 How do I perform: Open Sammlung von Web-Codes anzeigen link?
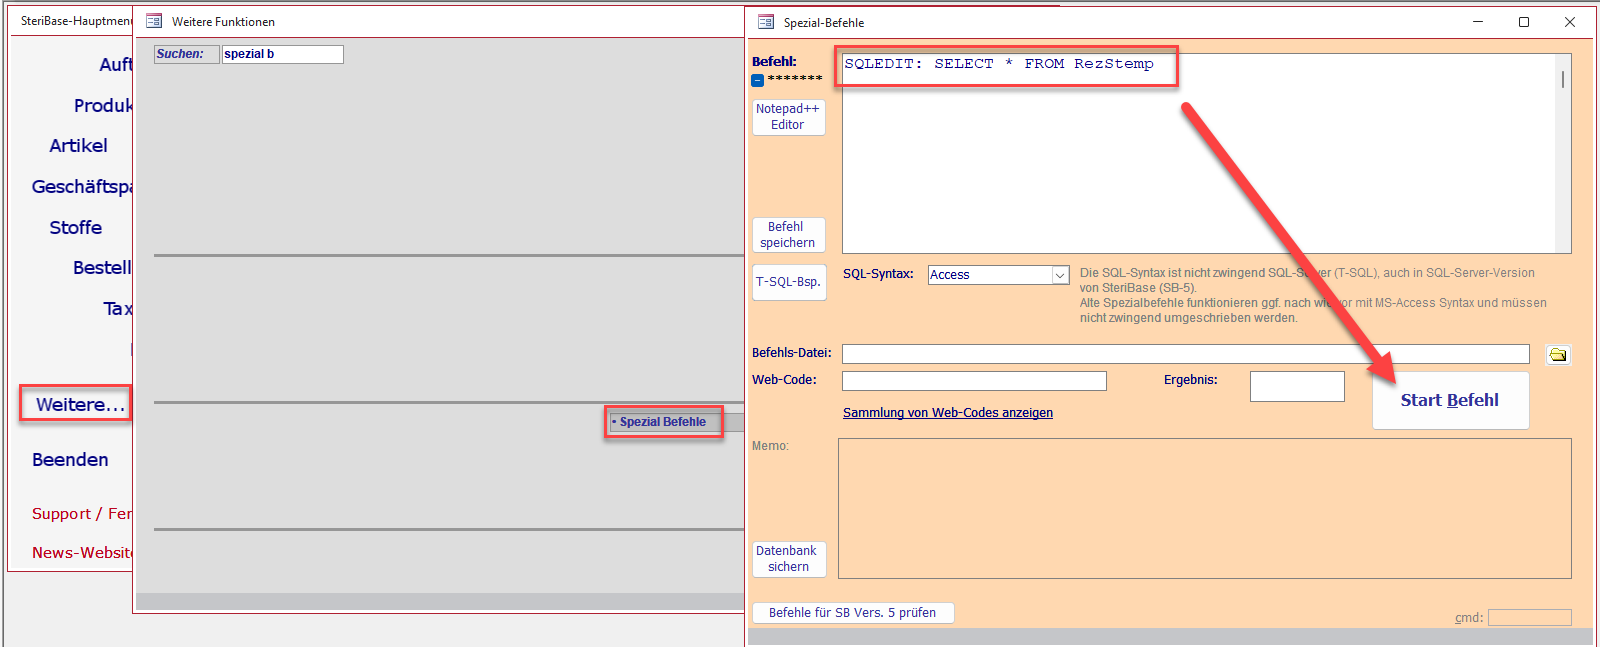click(948, 413)
